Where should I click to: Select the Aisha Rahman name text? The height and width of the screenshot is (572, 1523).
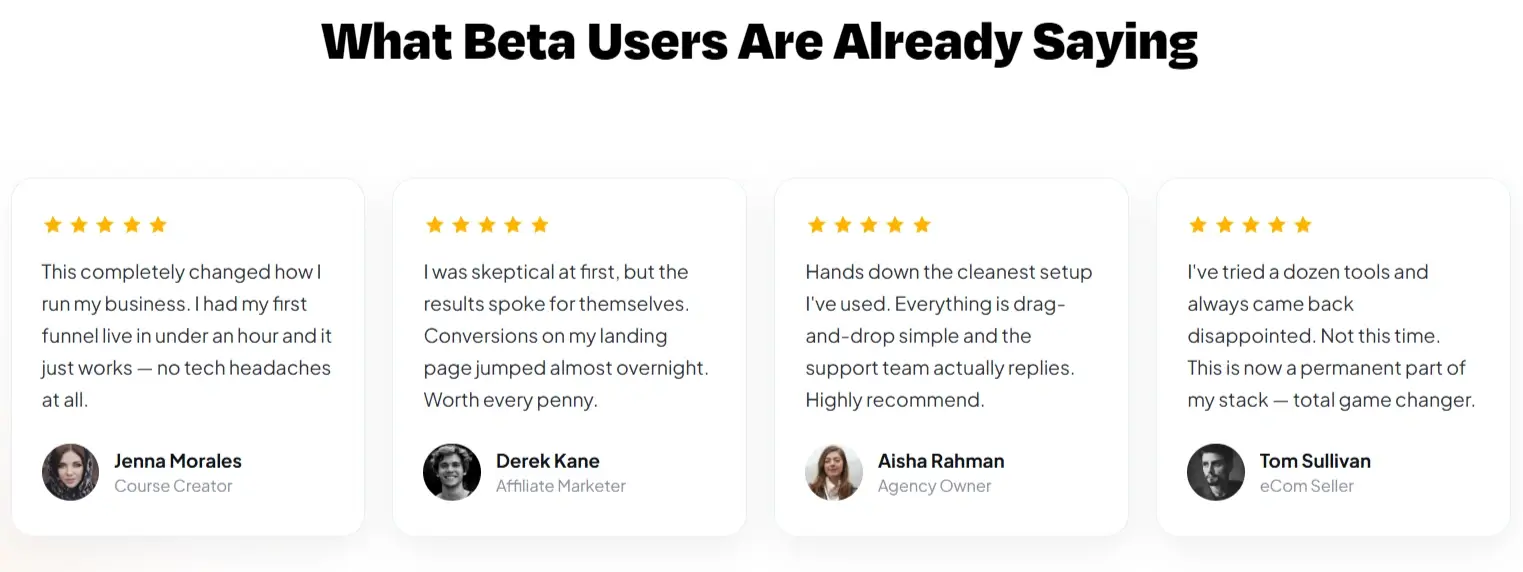point(941,461)
